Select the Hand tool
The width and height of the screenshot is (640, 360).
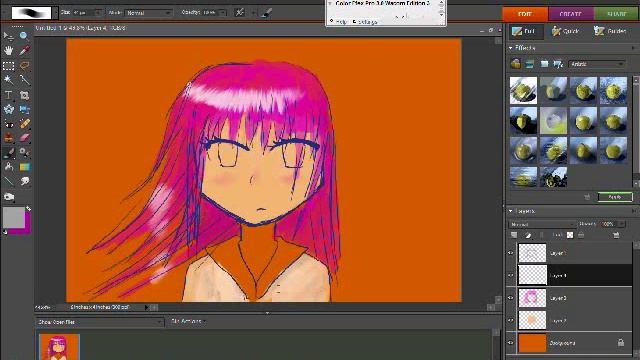tap(8, 51)
